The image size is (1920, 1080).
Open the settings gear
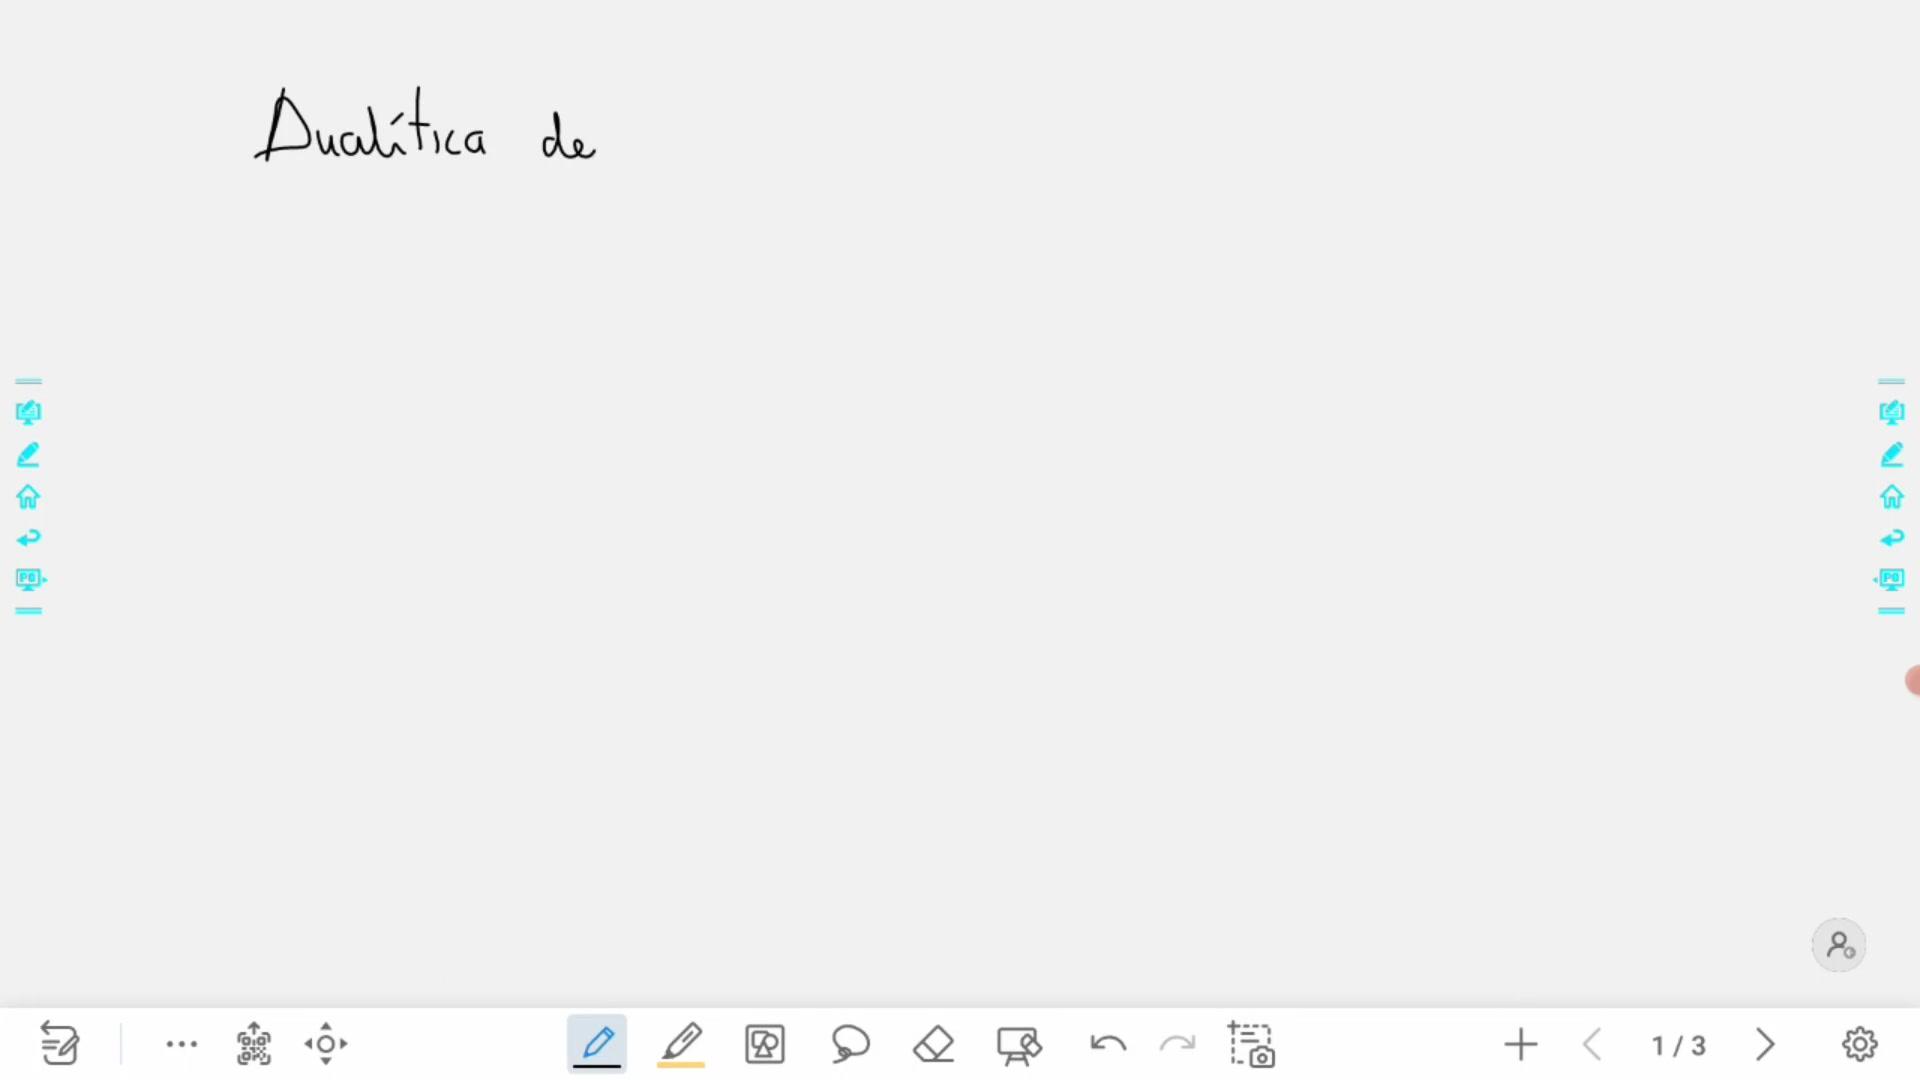click(x=1860, y=1044)
